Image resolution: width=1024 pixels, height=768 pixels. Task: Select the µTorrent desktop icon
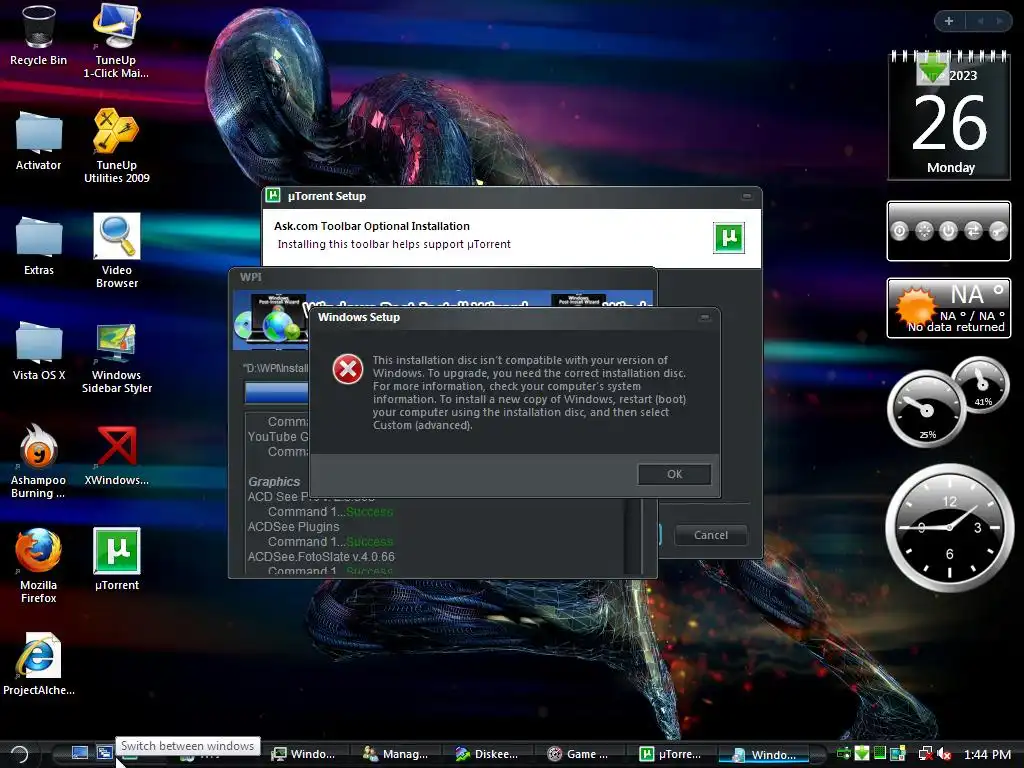click(x=116, y=559)
